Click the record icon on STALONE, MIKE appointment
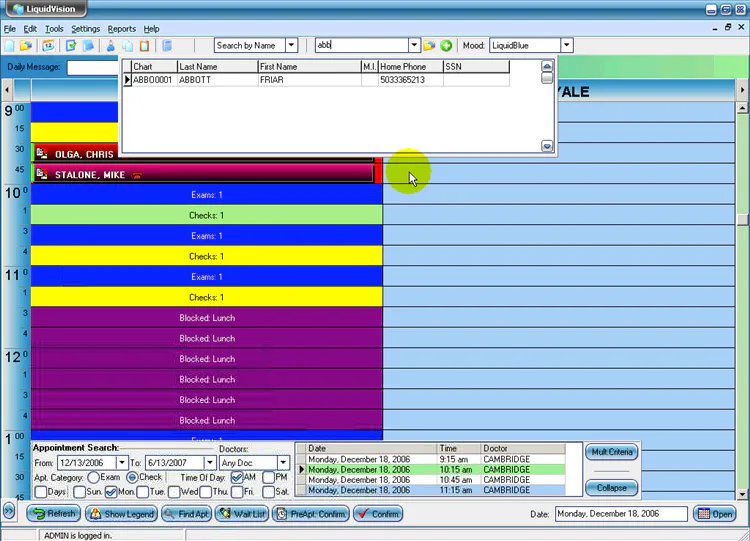750x541 pixels. pos(42,174)
